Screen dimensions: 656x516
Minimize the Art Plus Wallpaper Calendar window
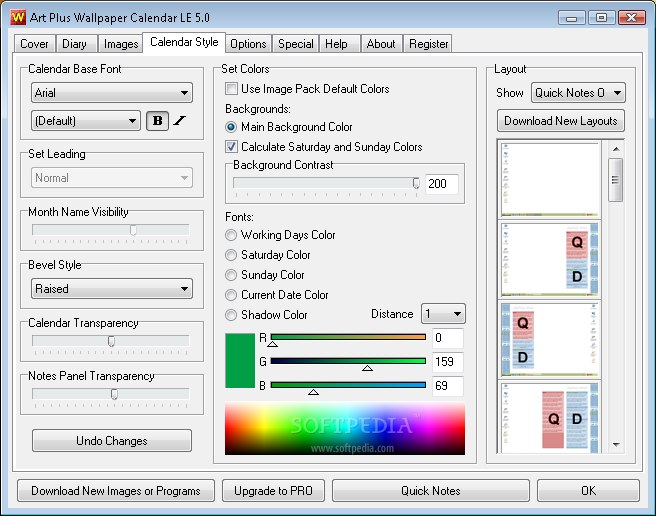point(571,18)
